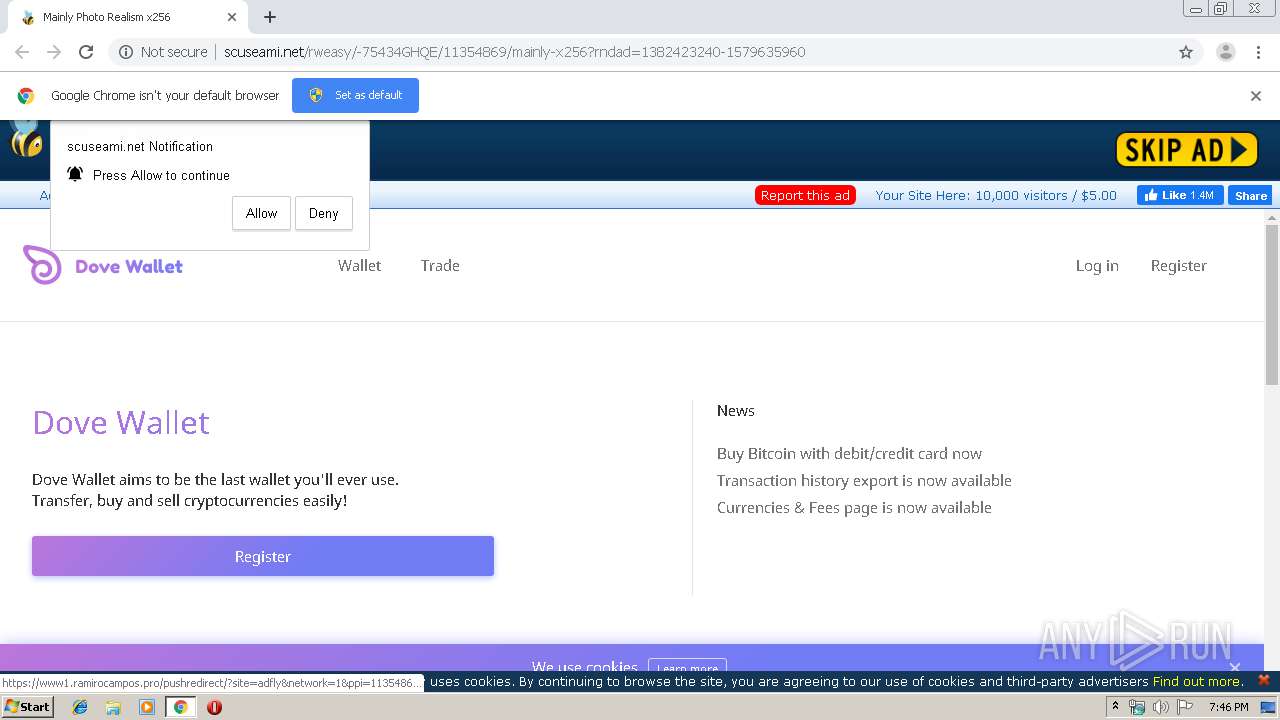Viewport: 1280px width, 720px height.
Task: Dismiss the default browser infobar
Action: point(1256,96)
